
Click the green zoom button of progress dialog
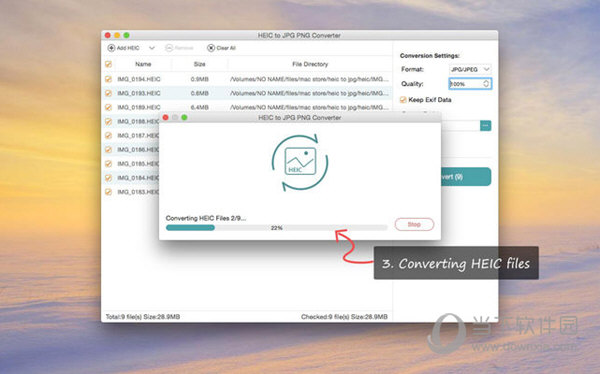click(x=184, y=118)
